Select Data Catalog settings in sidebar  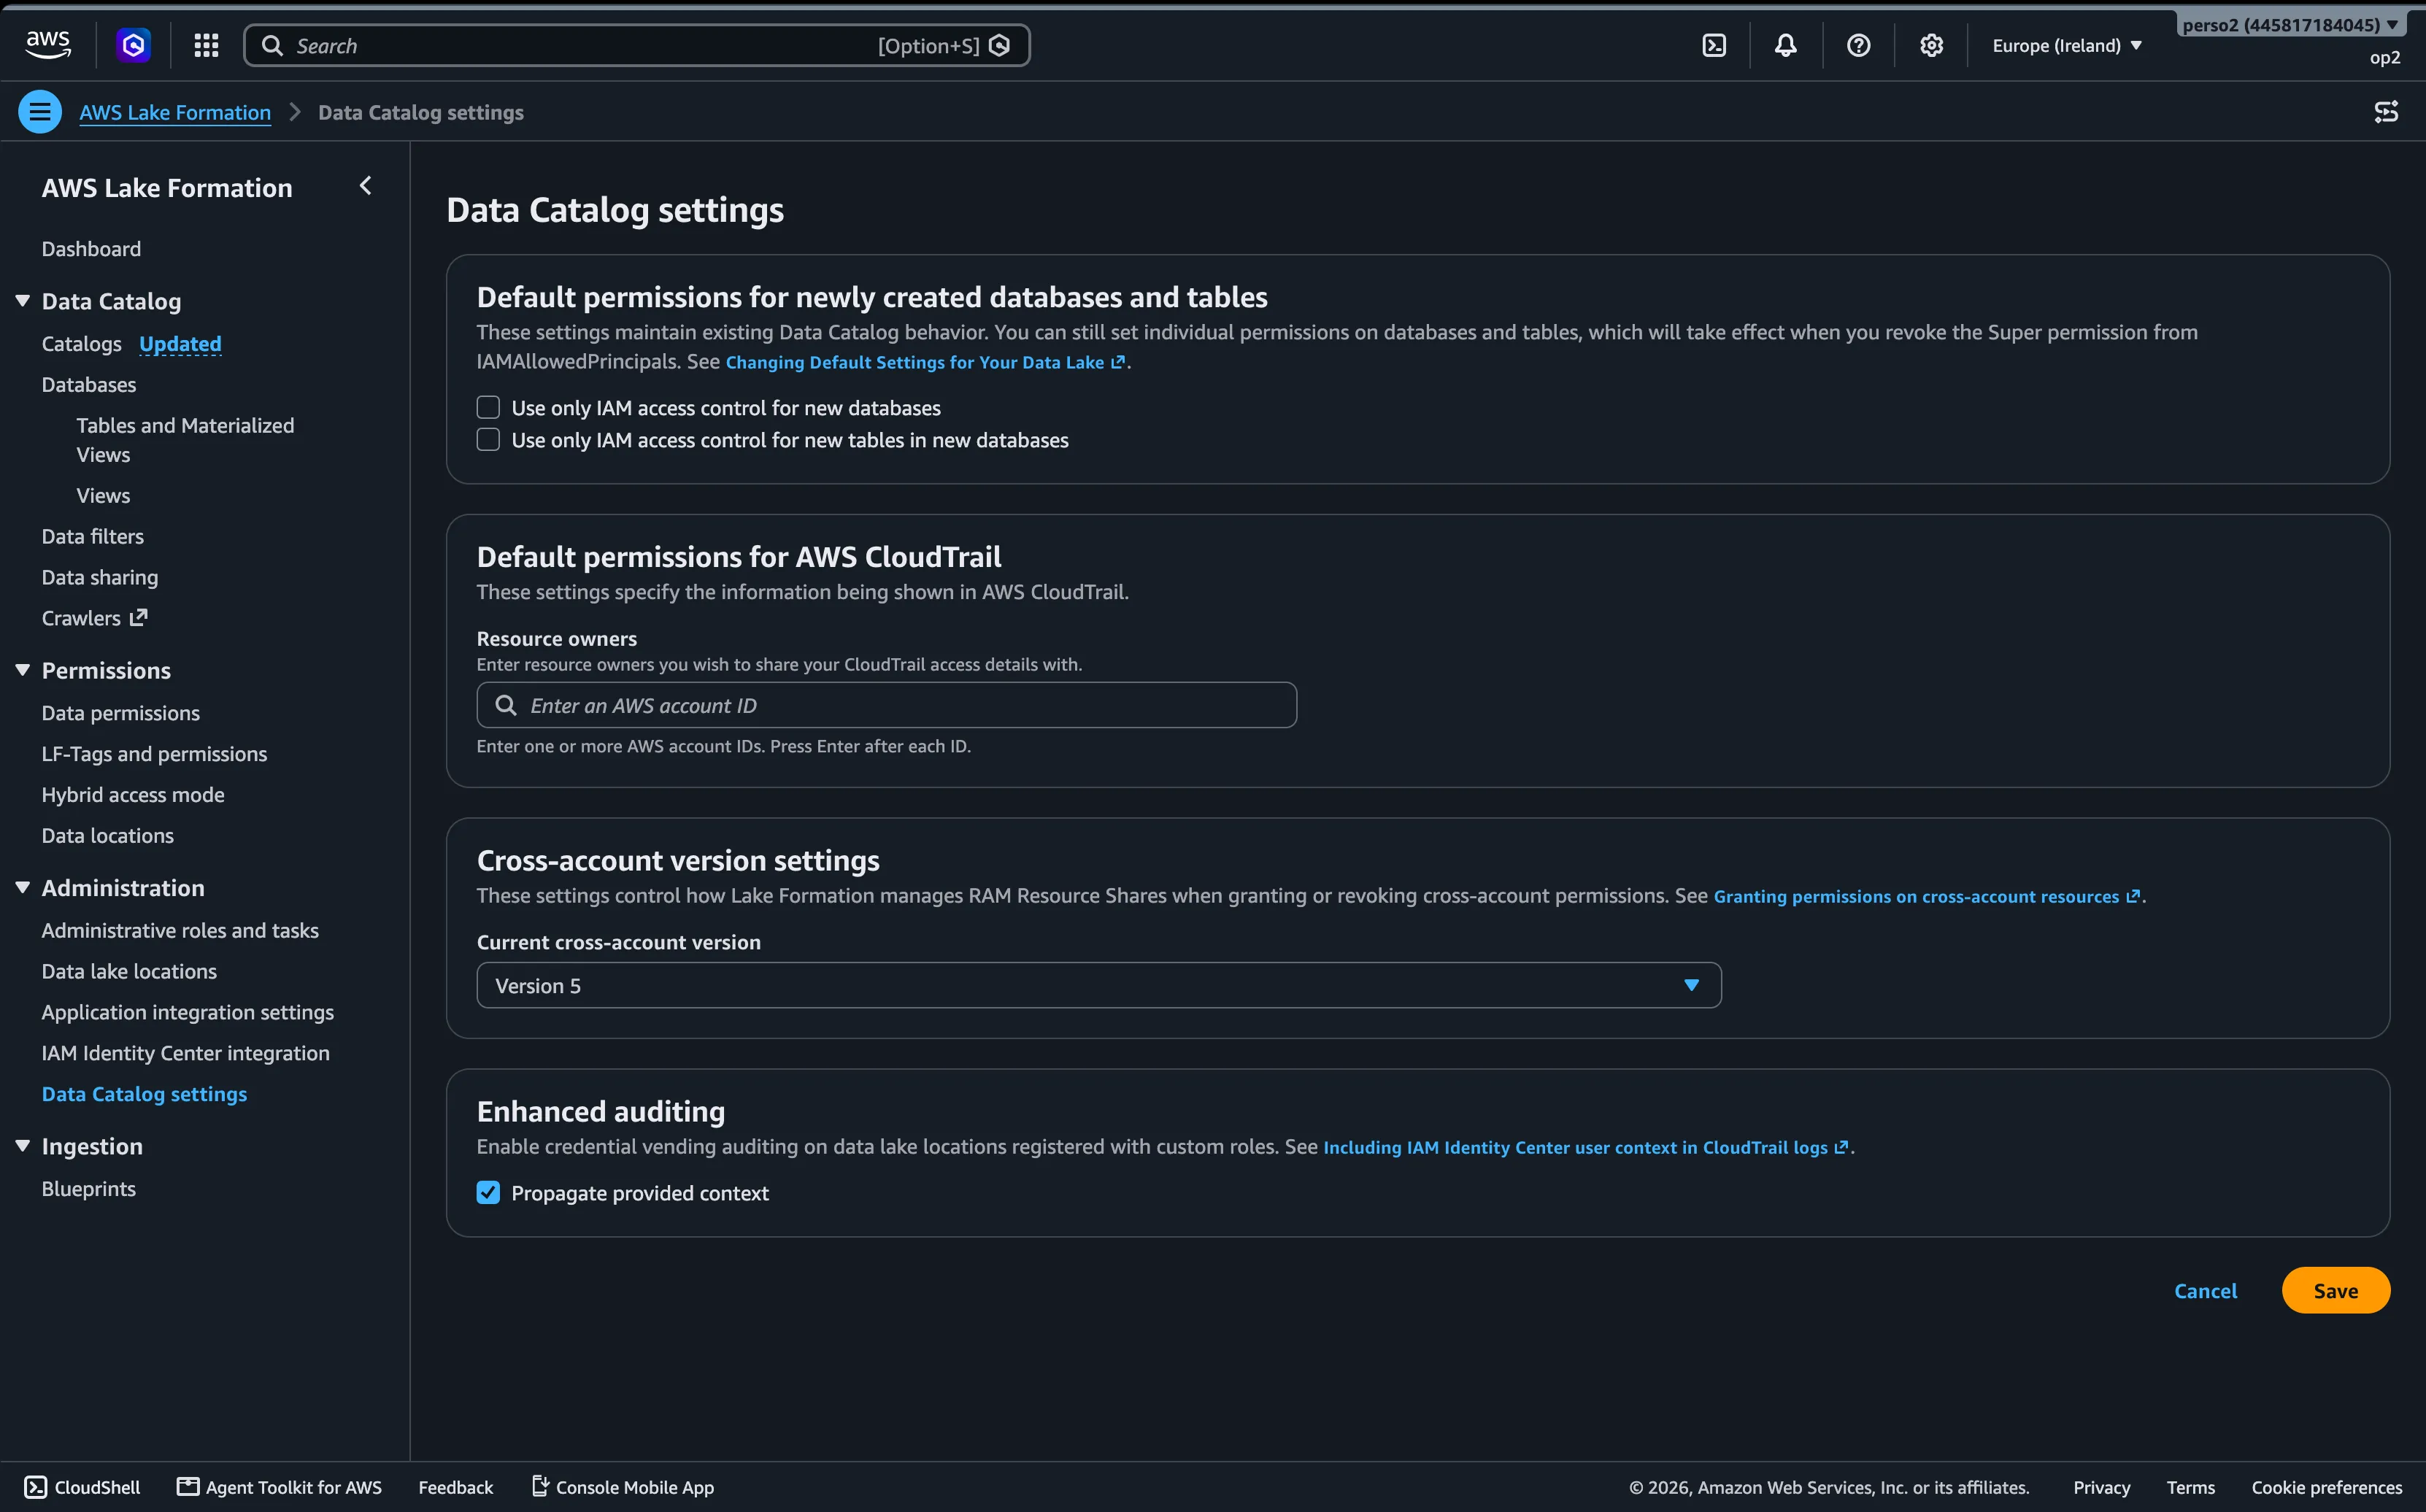pyautogui.click(x=145, y=1095)
